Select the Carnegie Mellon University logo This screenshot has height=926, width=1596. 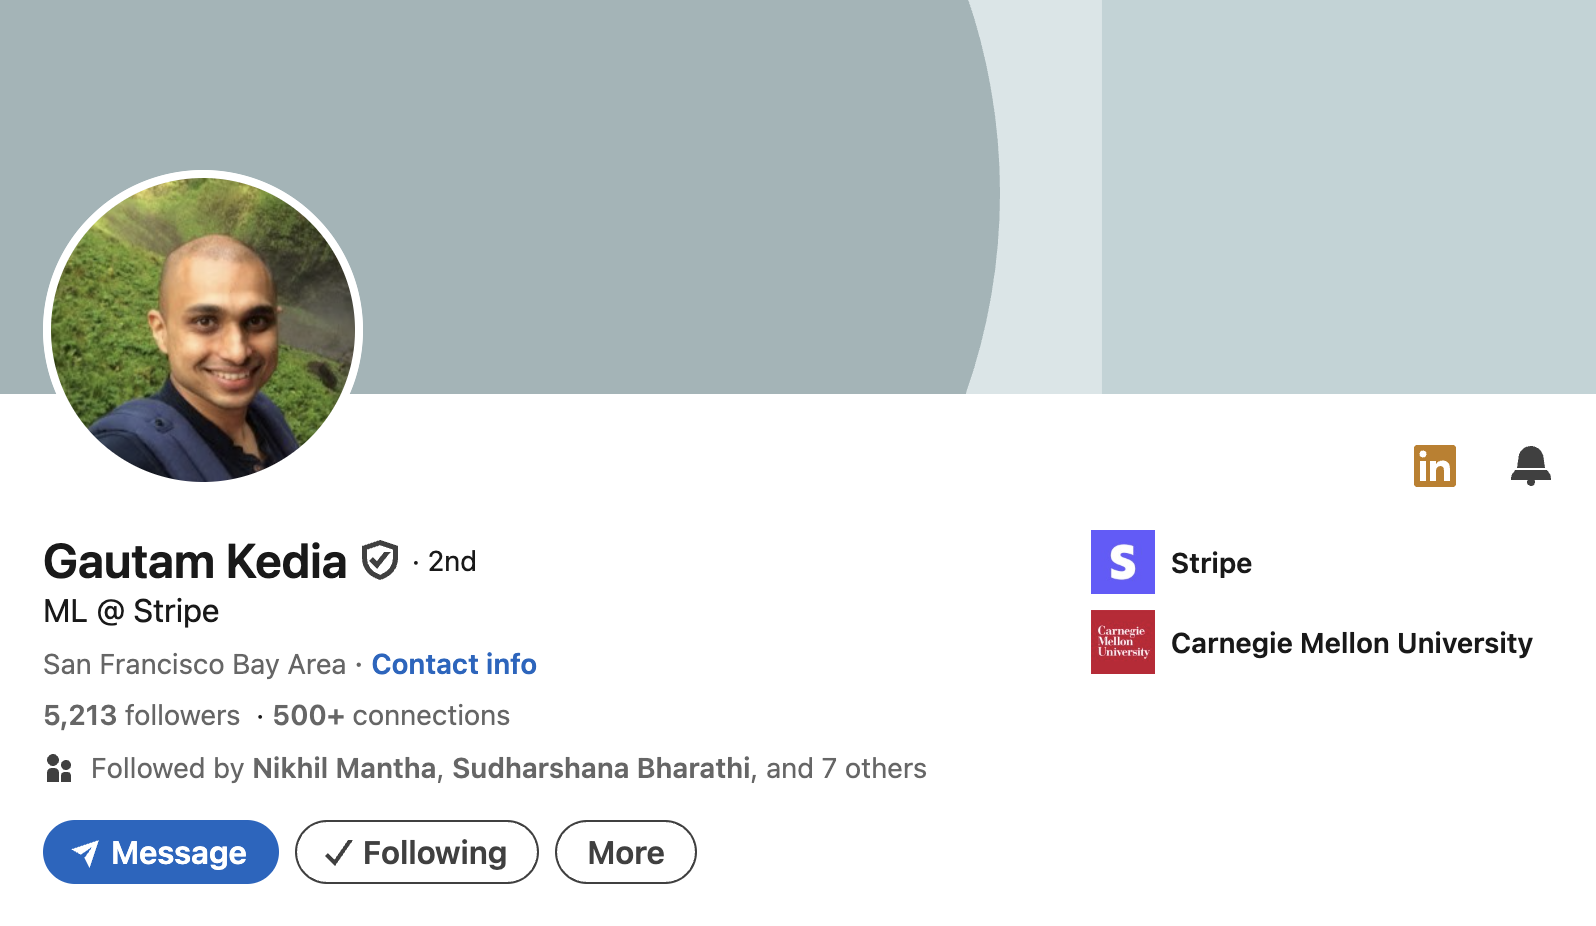[x=1122, y=641]
